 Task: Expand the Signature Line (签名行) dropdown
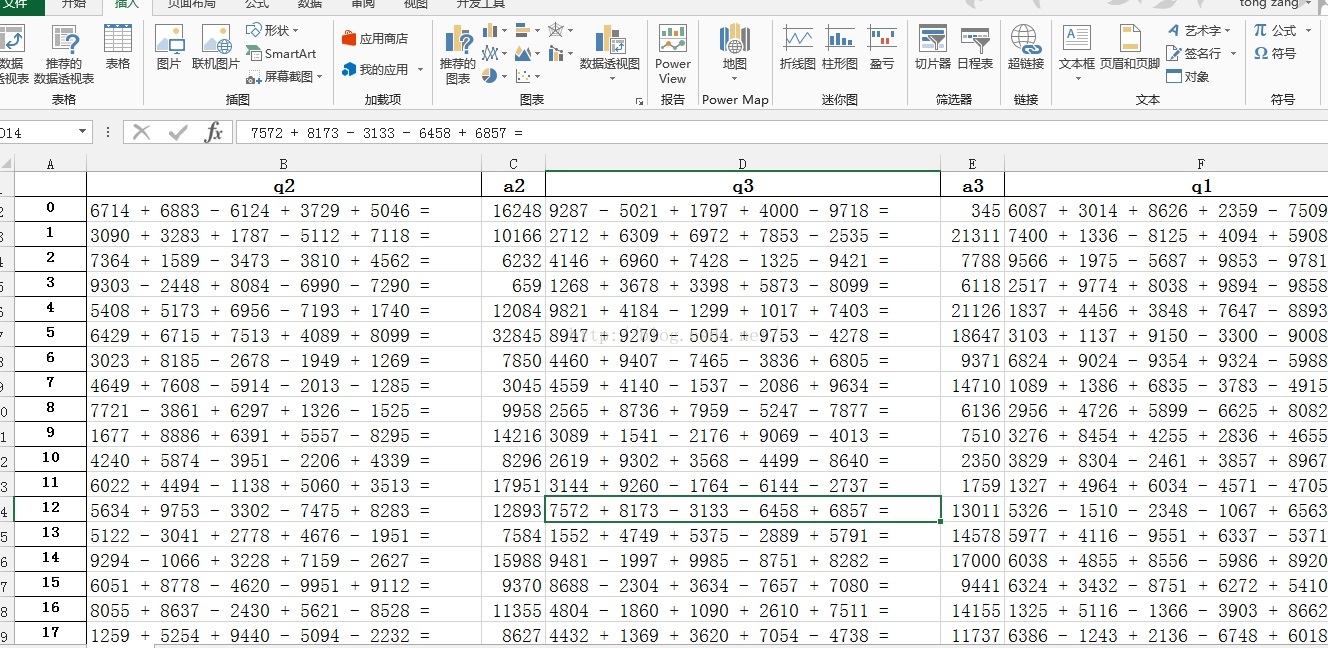(1233, 53)
